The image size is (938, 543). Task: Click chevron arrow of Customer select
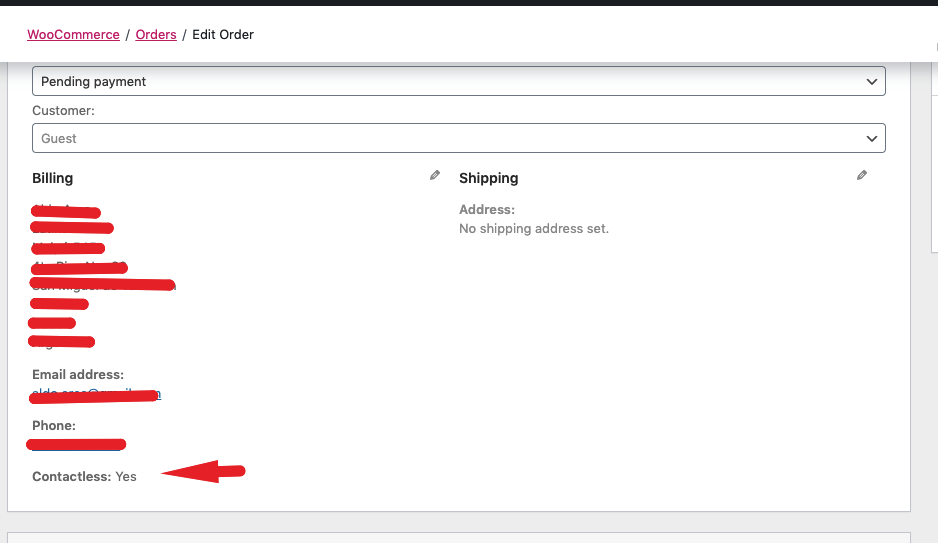pyautogui.click(x=872, y=139)
